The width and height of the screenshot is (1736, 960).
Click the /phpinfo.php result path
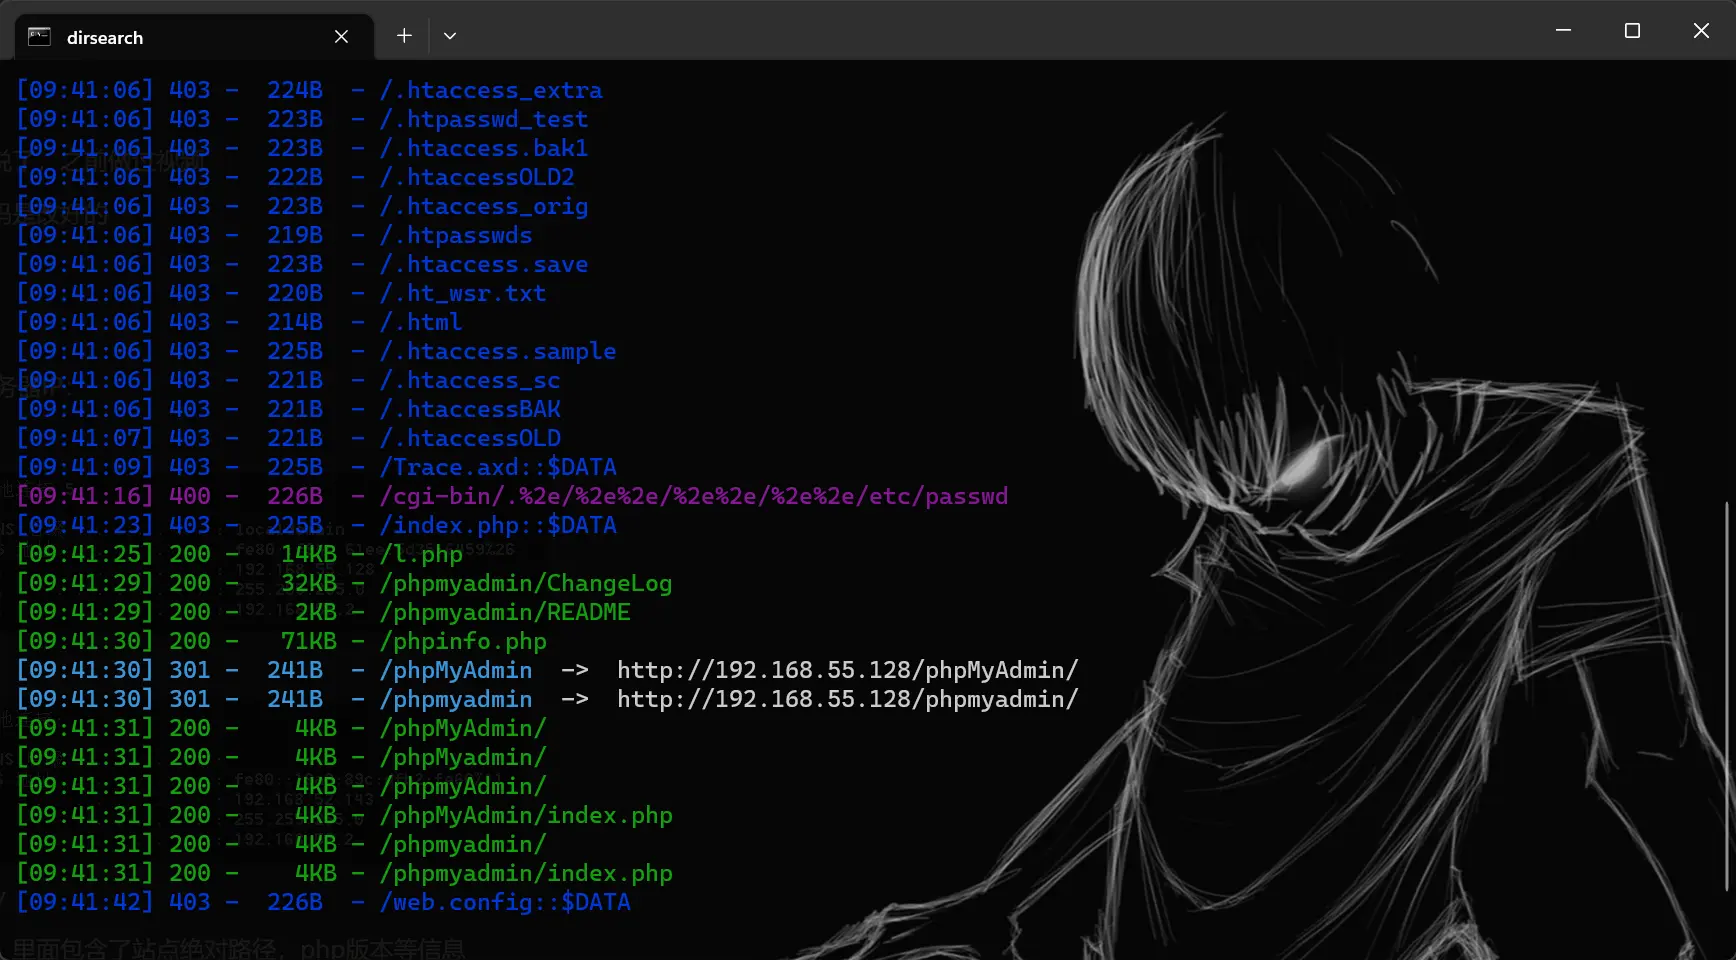pyautogui.click(x=463, y=641)
